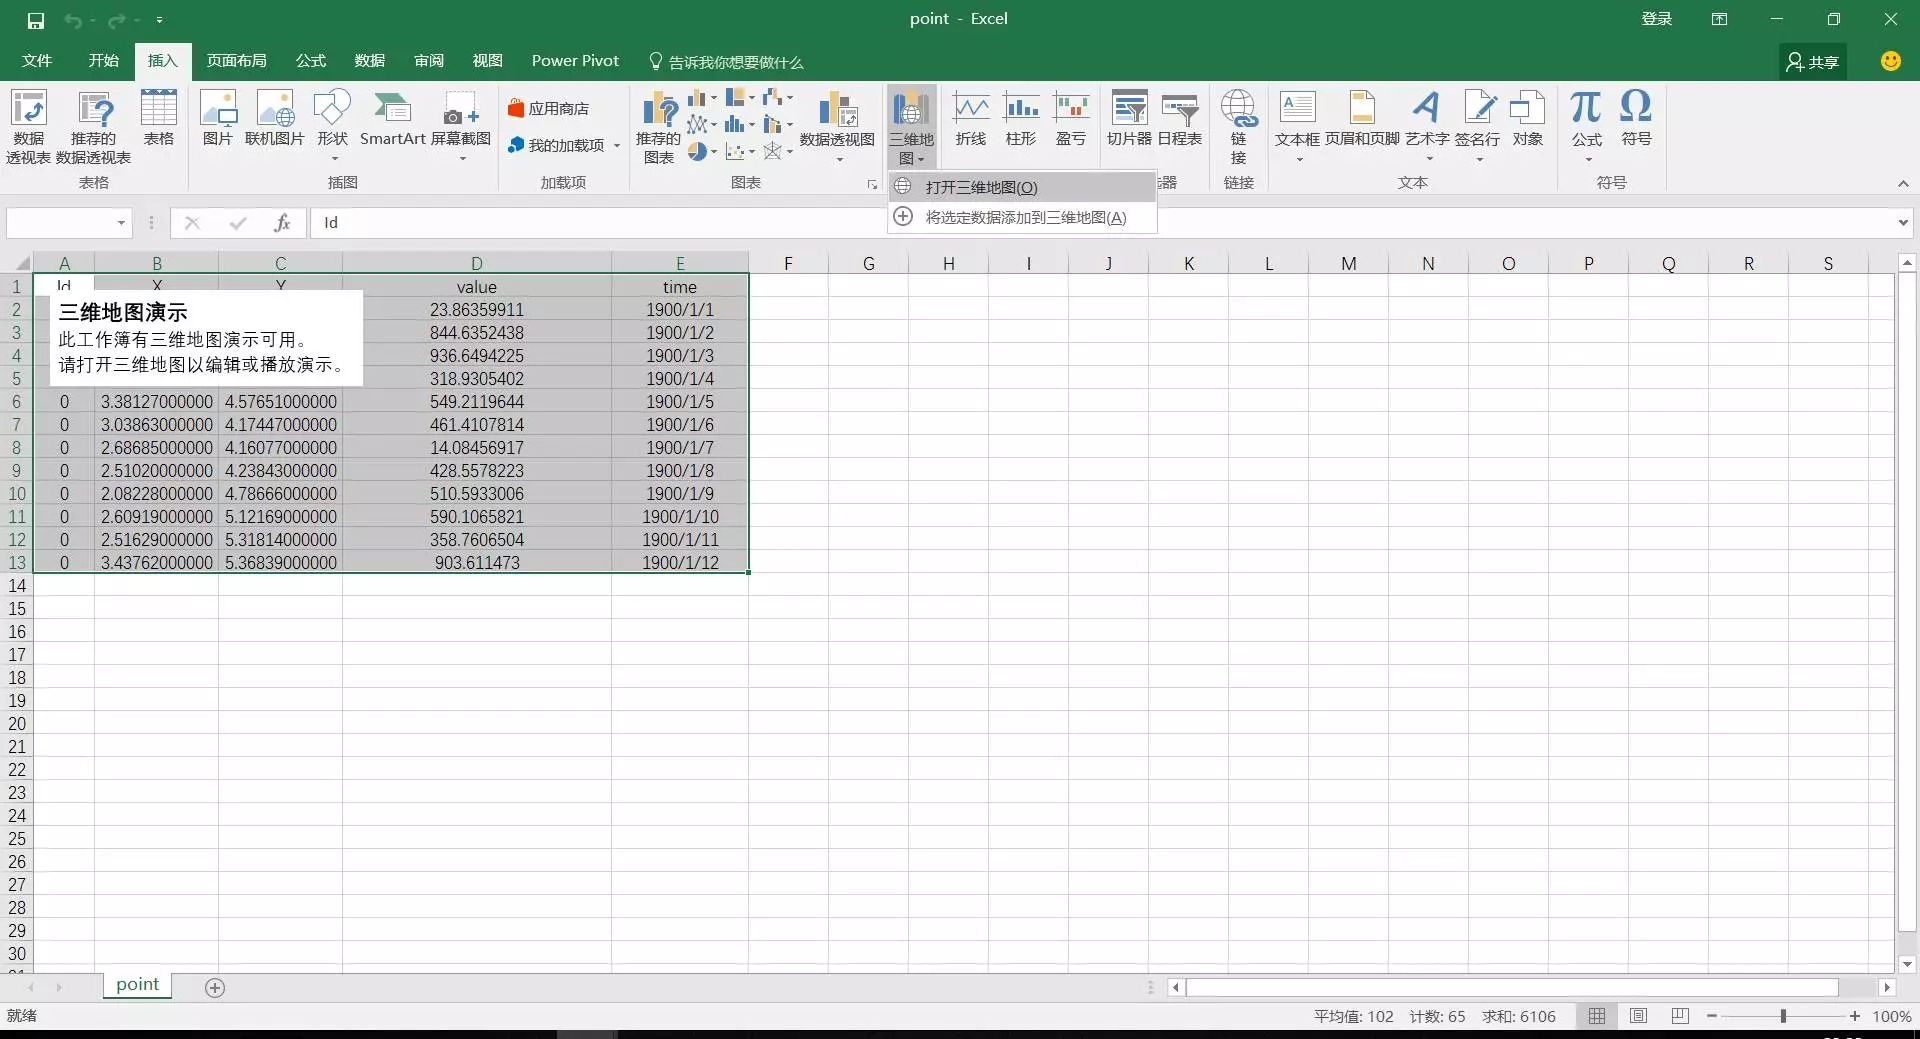Switch to Page Layout (页面布局) tab
This screenshot has width=1920, height=1039.
(237, 61)
